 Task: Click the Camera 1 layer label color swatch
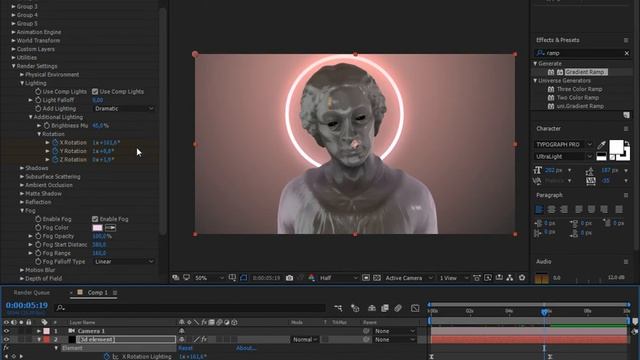click(x=47, y=331)
